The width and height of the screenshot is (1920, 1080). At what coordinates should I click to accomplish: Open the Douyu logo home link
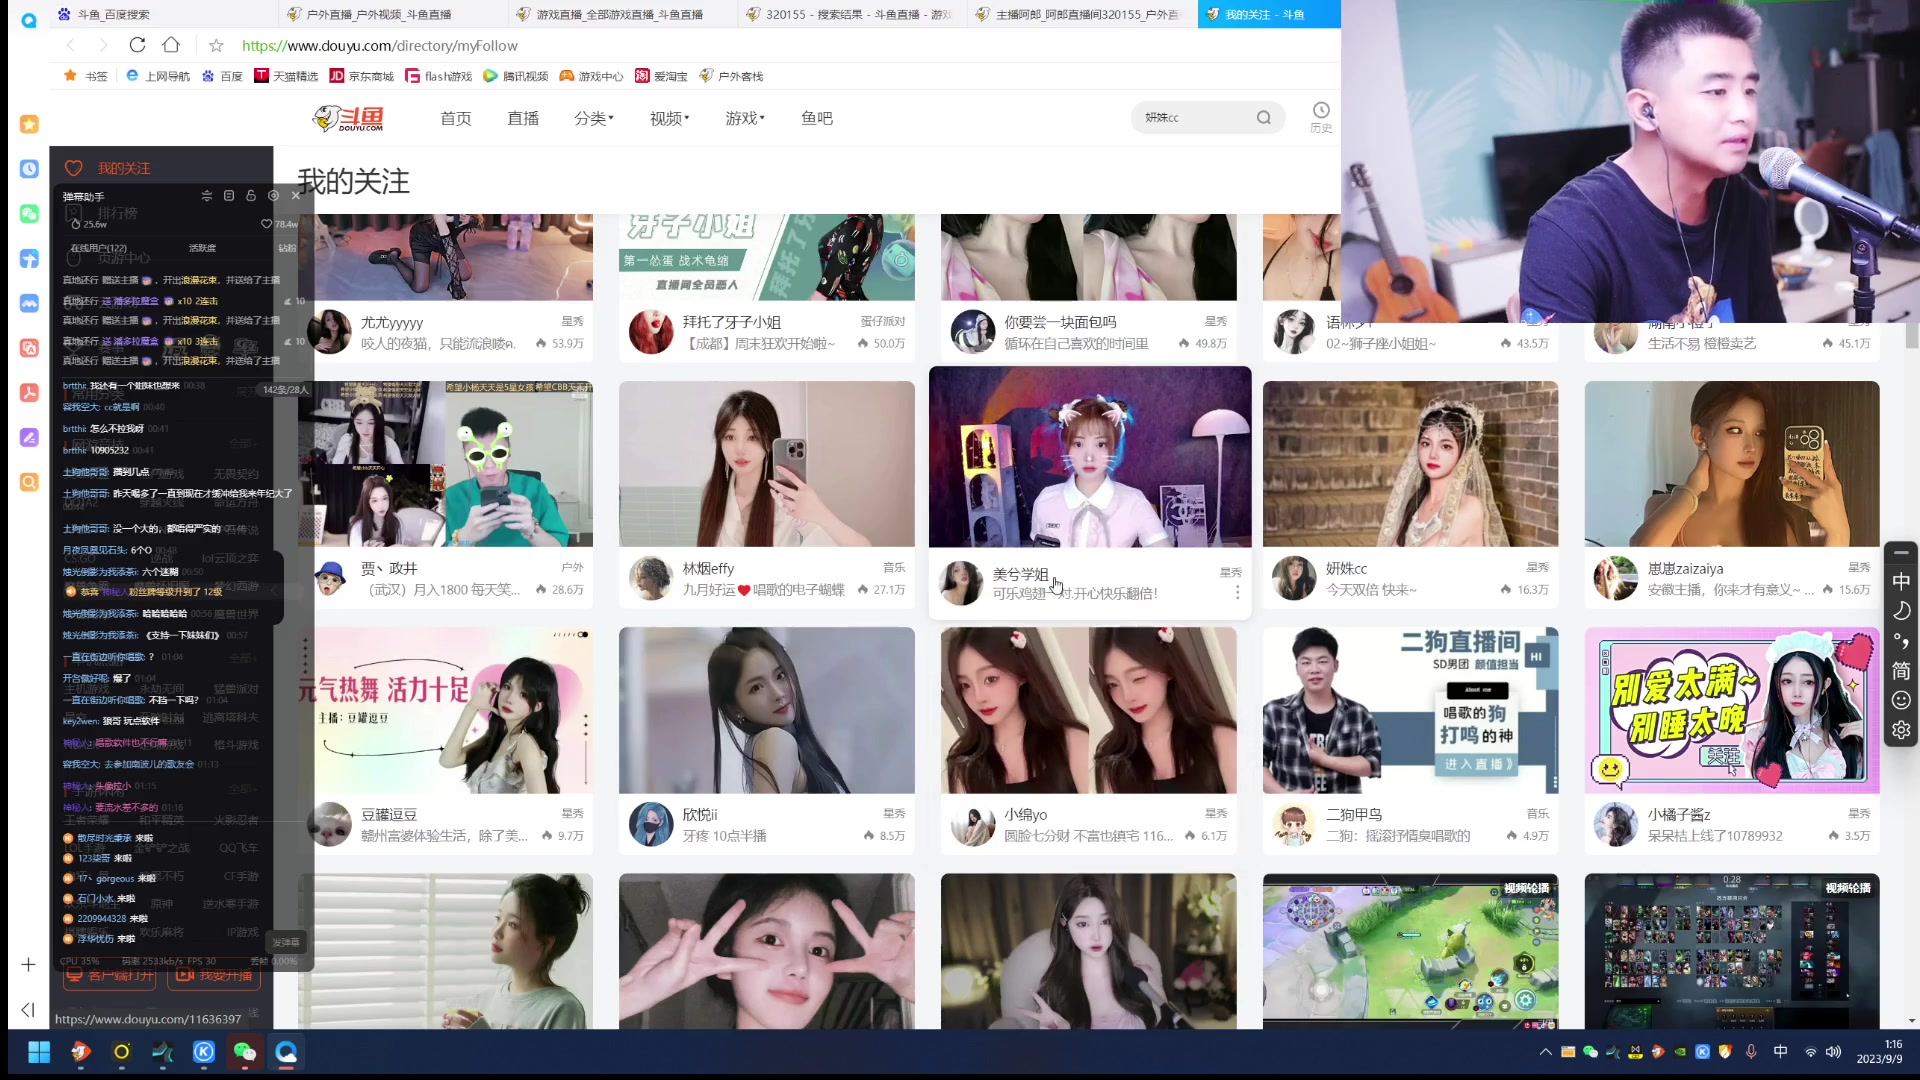(x=349, y=118)
